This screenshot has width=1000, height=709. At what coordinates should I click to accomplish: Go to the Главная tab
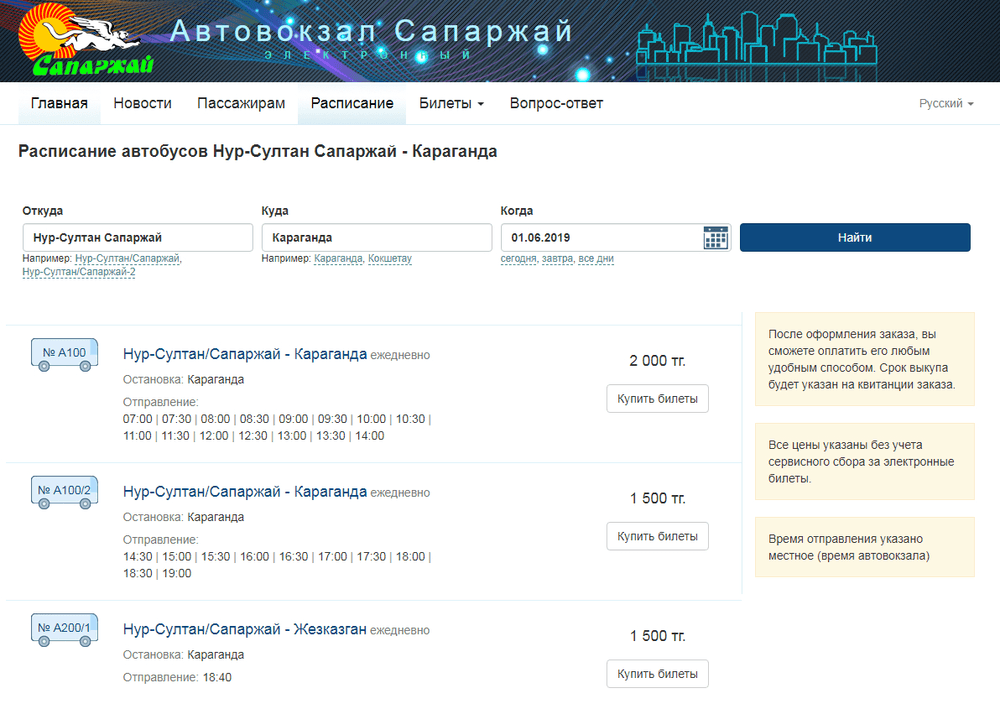[x=59, y=103]
